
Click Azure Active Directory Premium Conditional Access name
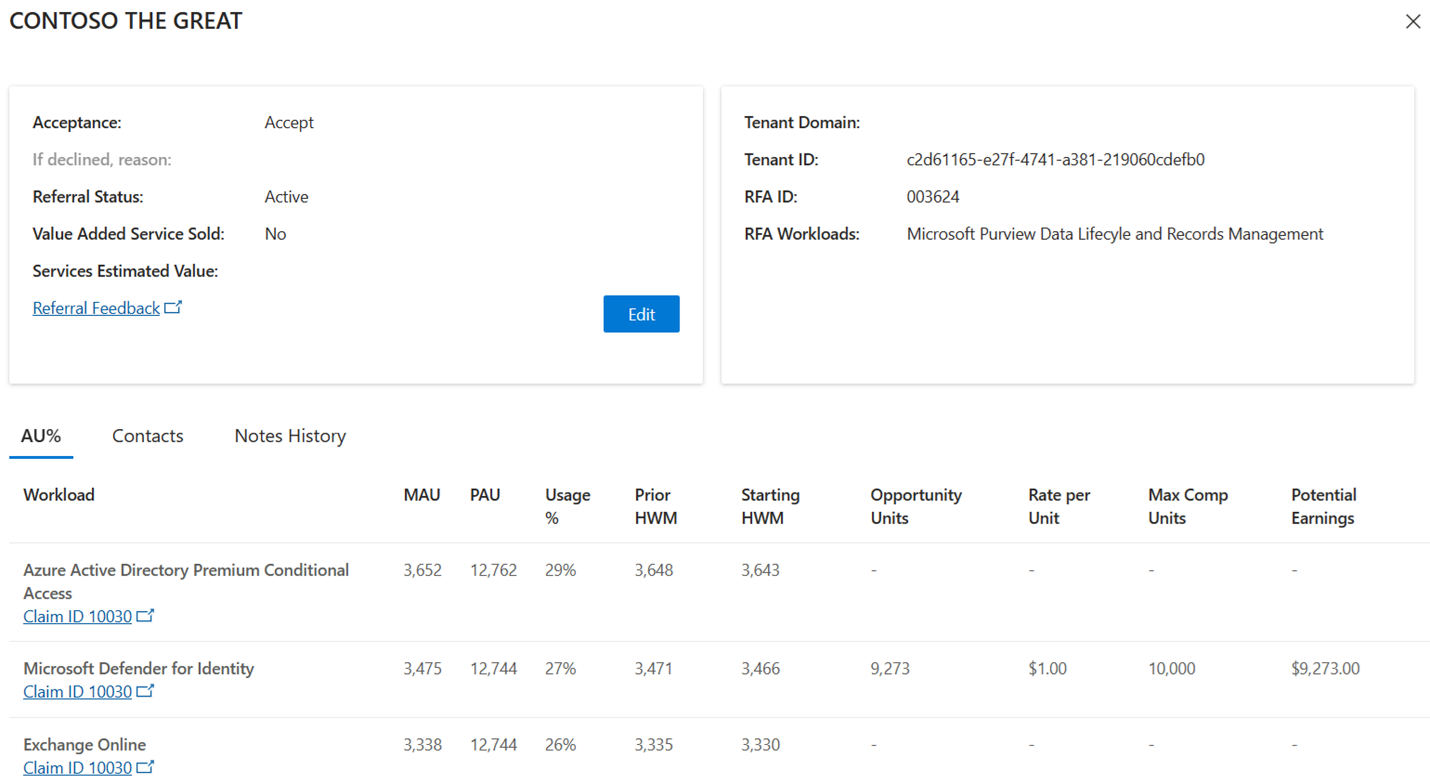(186, 581)
